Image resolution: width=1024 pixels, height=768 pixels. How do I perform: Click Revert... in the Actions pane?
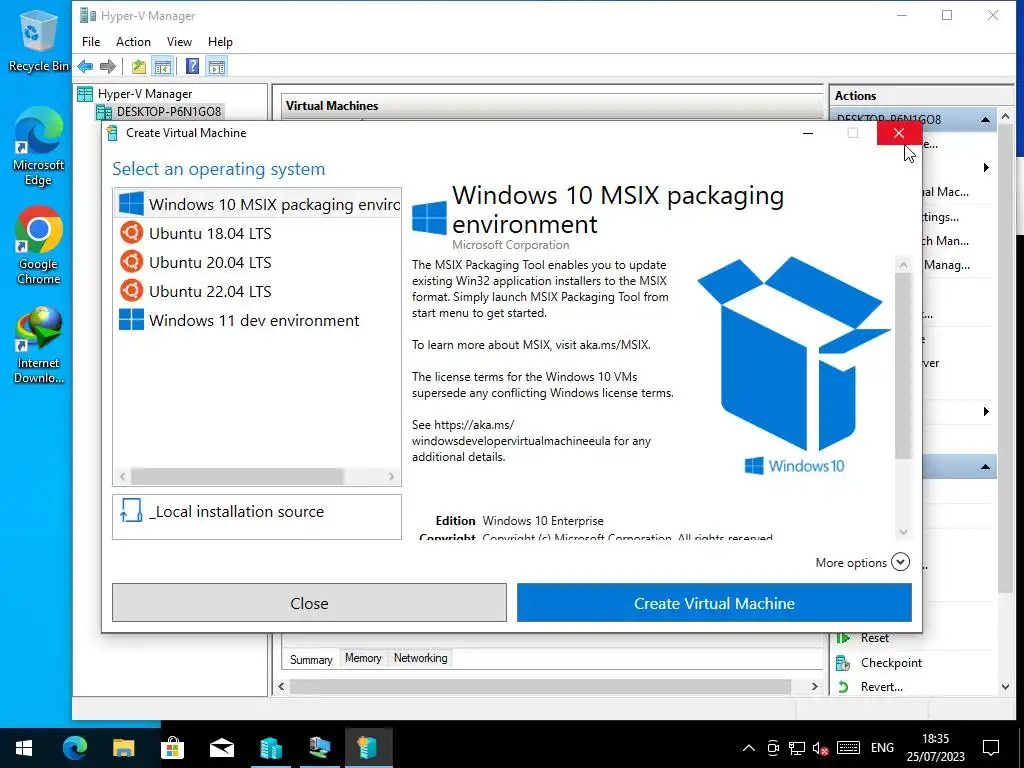coord(882,687)
